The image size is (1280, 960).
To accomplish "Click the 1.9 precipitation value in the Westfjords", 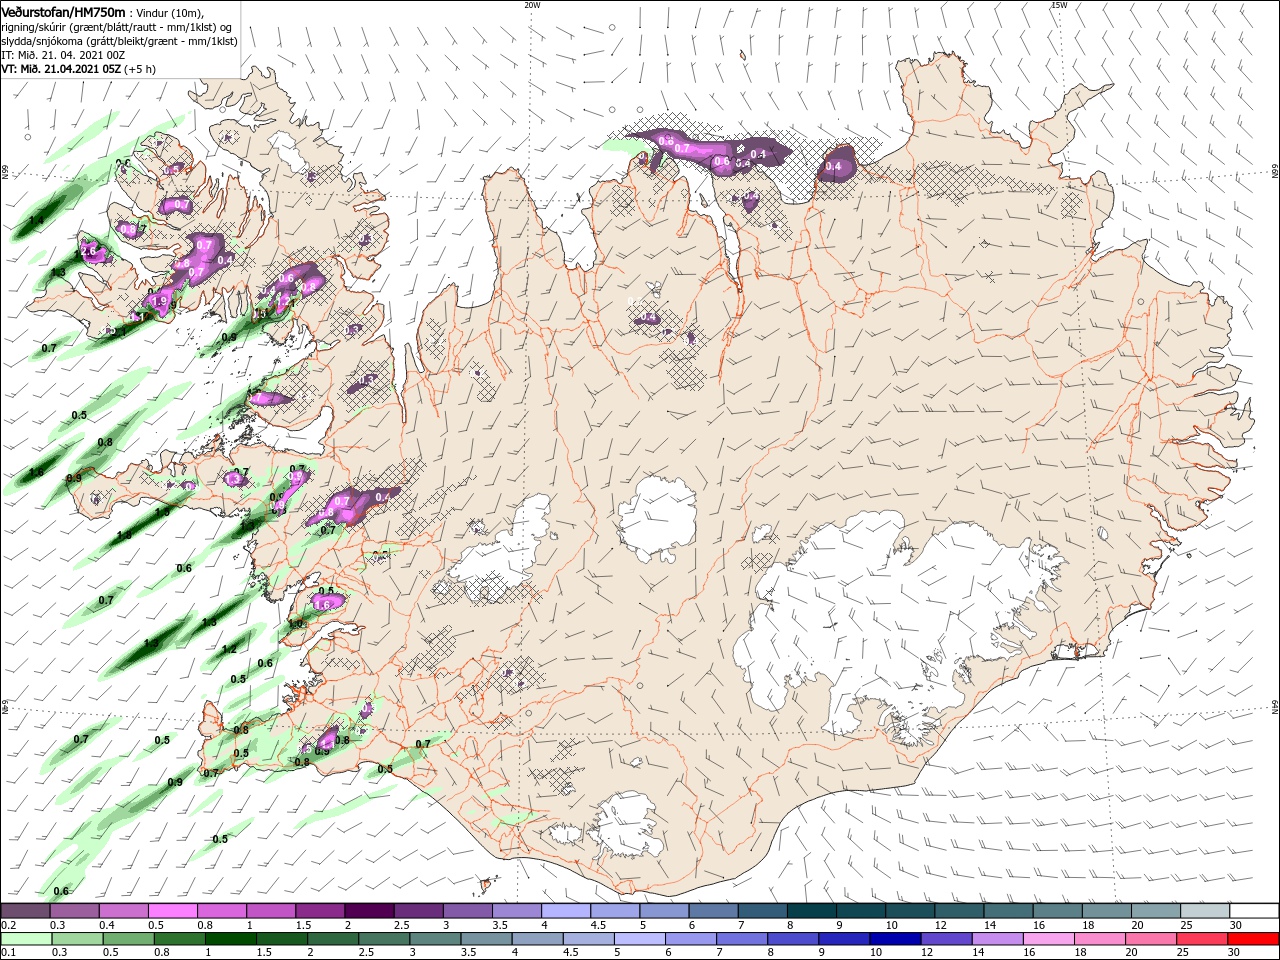I will point(158,301).
